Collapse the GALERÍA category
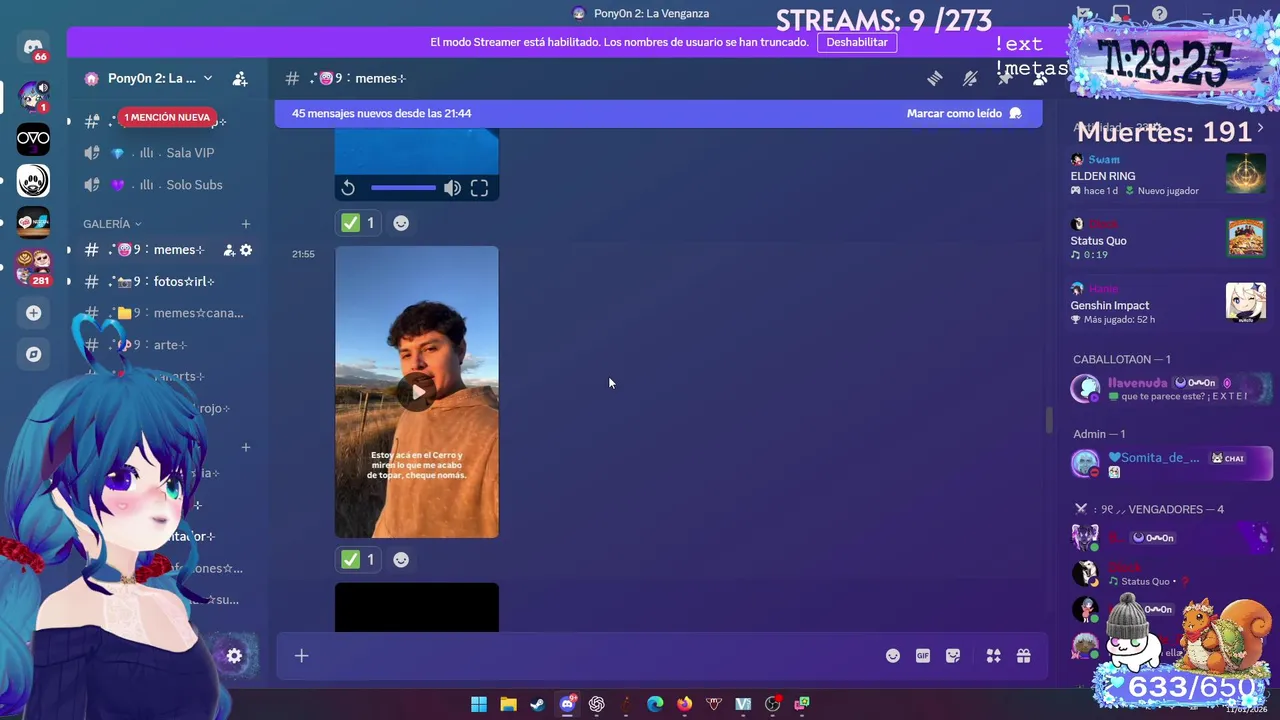Viewport: 1280px width, 720px height. point(112,224)
